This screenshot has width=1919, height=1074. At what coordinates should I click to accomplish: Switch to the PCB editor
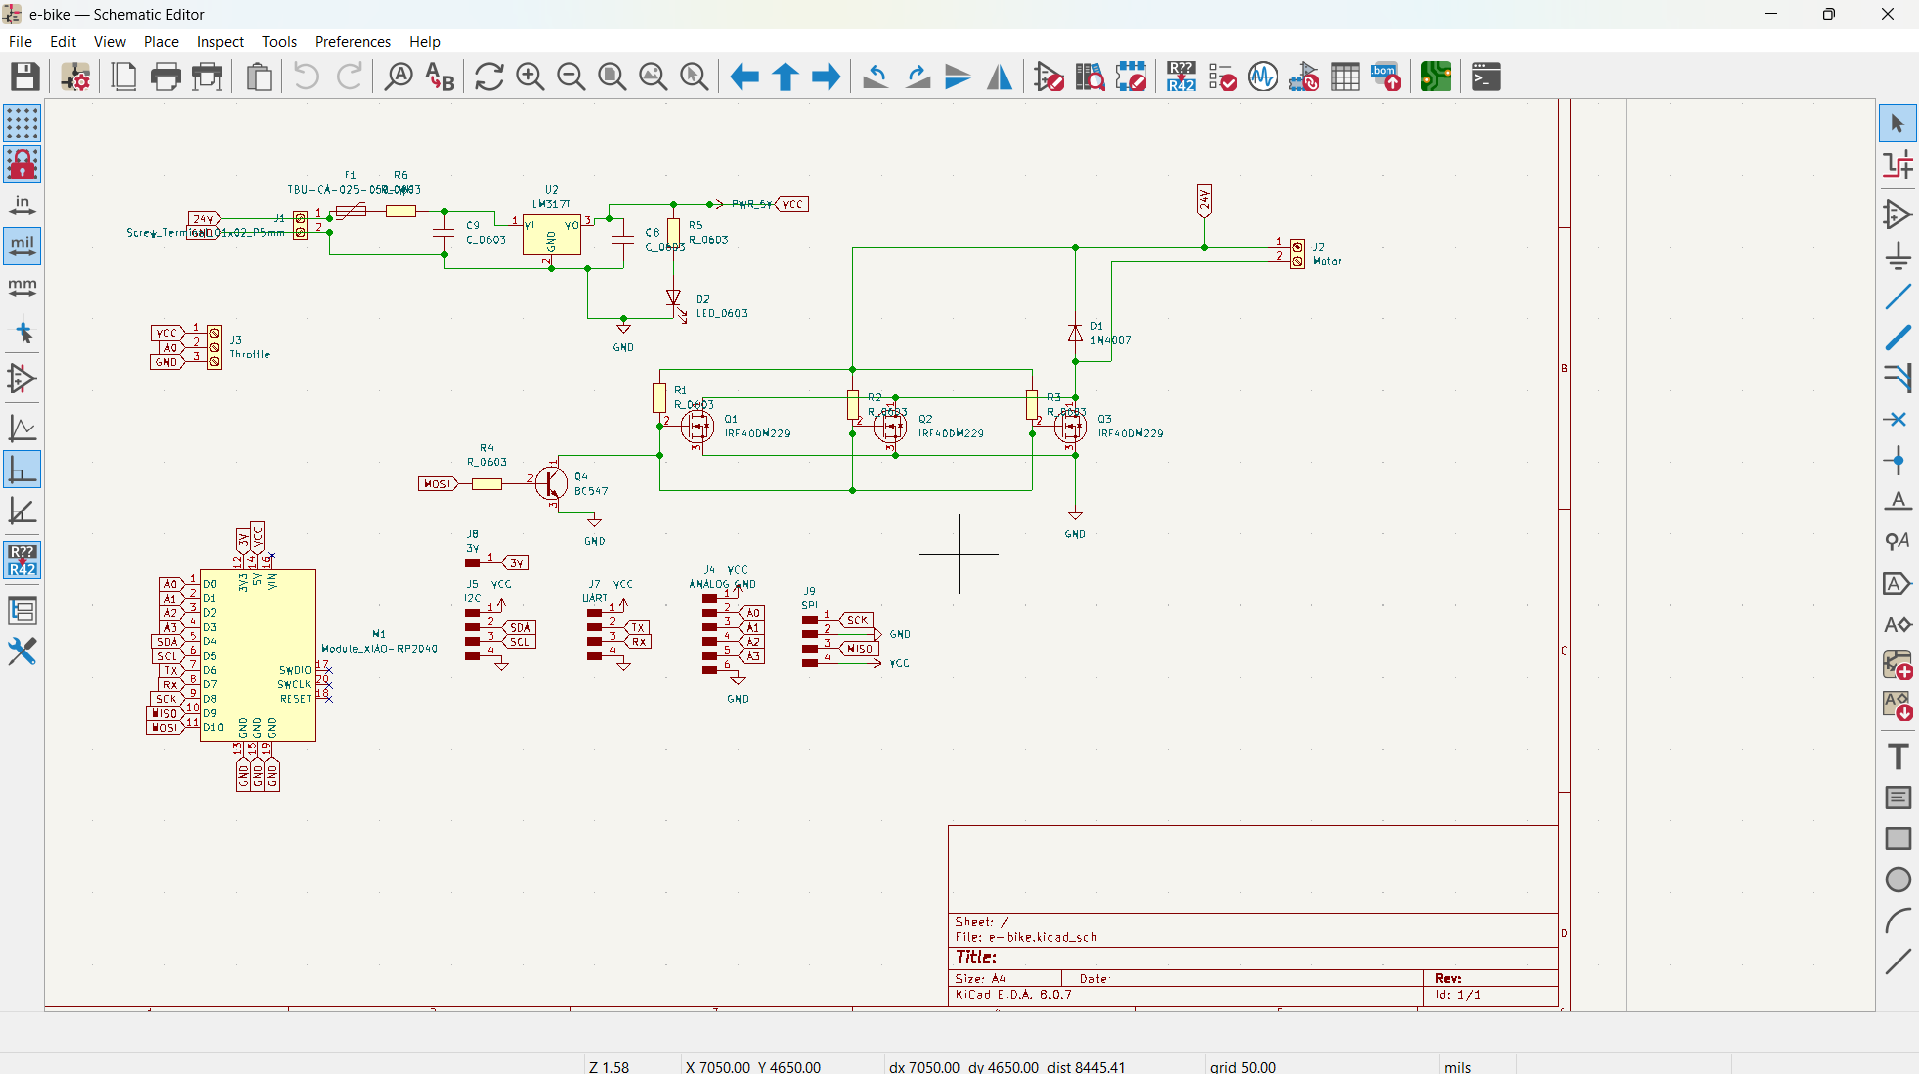(x=1436, y=76)
